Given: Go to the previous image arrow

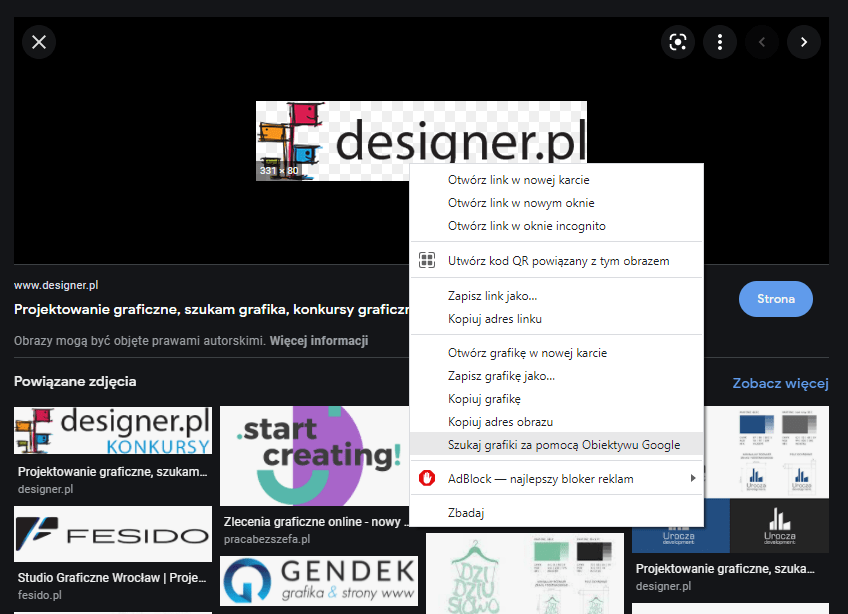Looking at the screenshot, I should [x=762, y=42].
